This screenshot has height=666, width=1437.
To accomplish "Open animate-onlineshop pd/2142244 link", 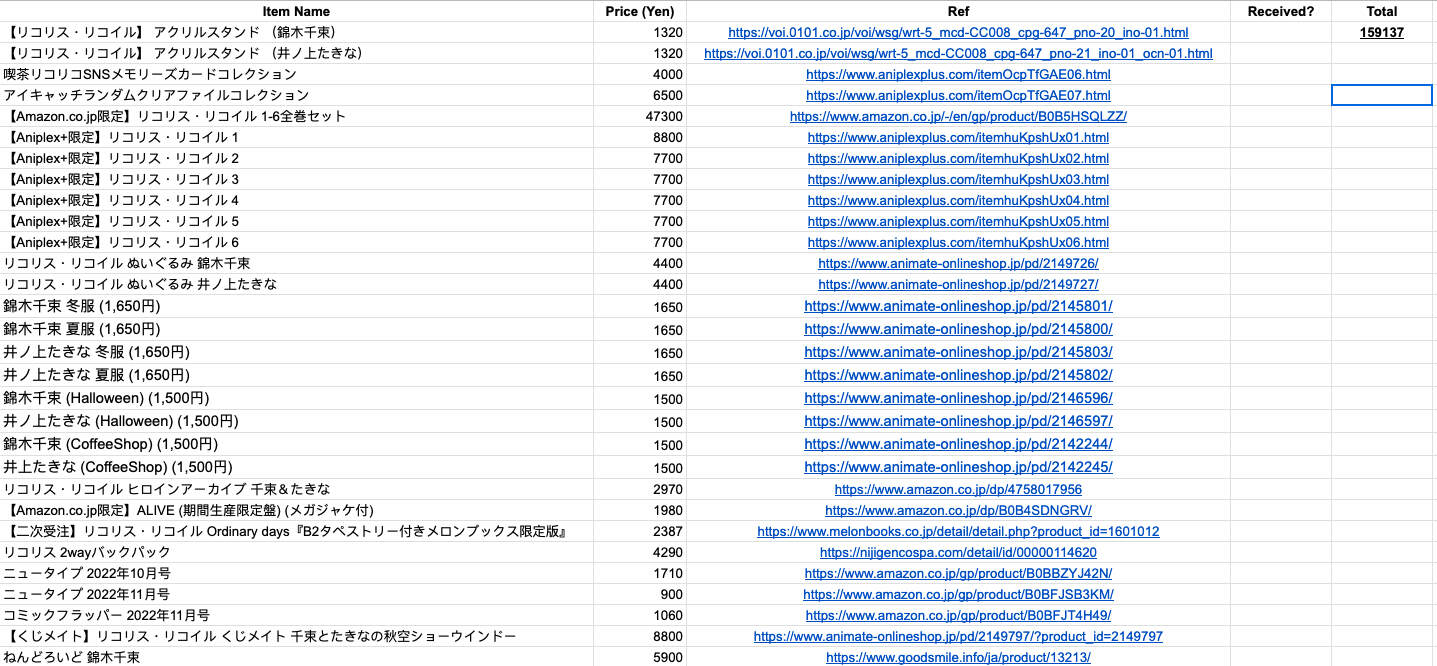I will click(958, 445).
